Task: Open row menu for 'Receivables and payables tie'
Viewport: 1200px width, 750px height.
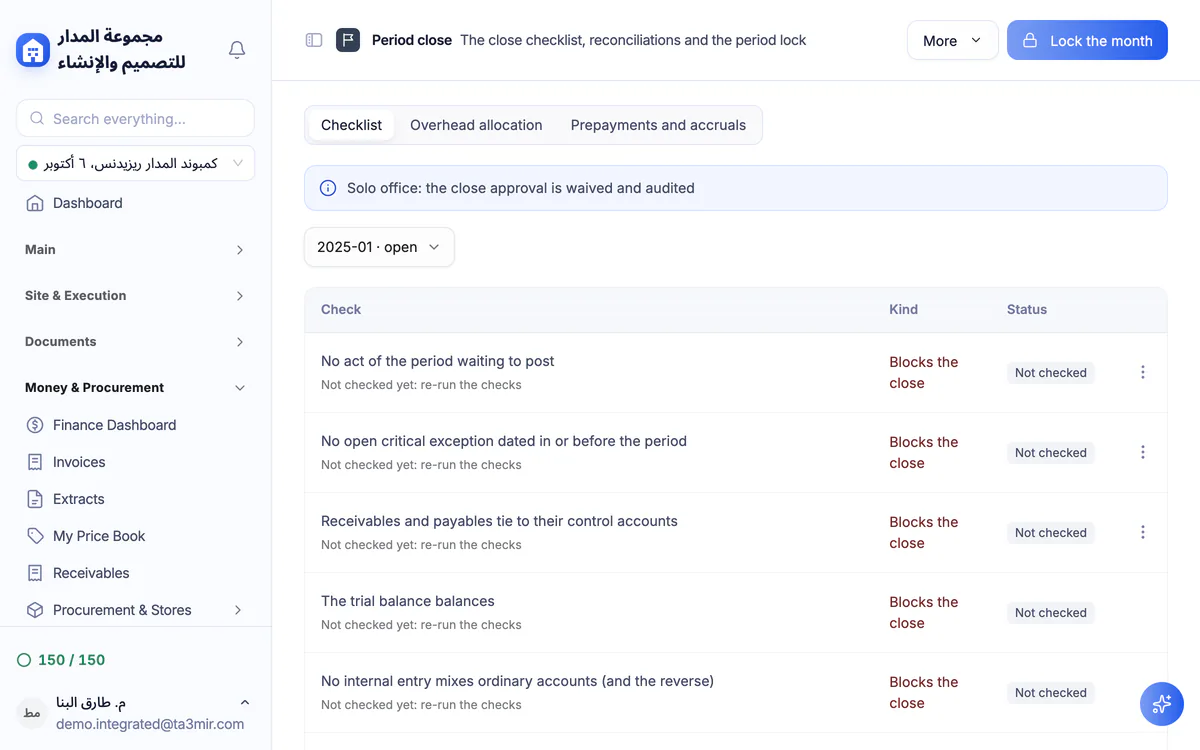Action: pos(1143,532)
